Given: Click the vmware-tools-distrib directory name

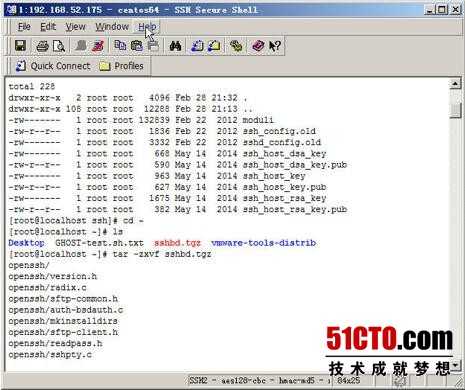Looking at the screenshot, I should pyautogui.click(x=264, y=243).
